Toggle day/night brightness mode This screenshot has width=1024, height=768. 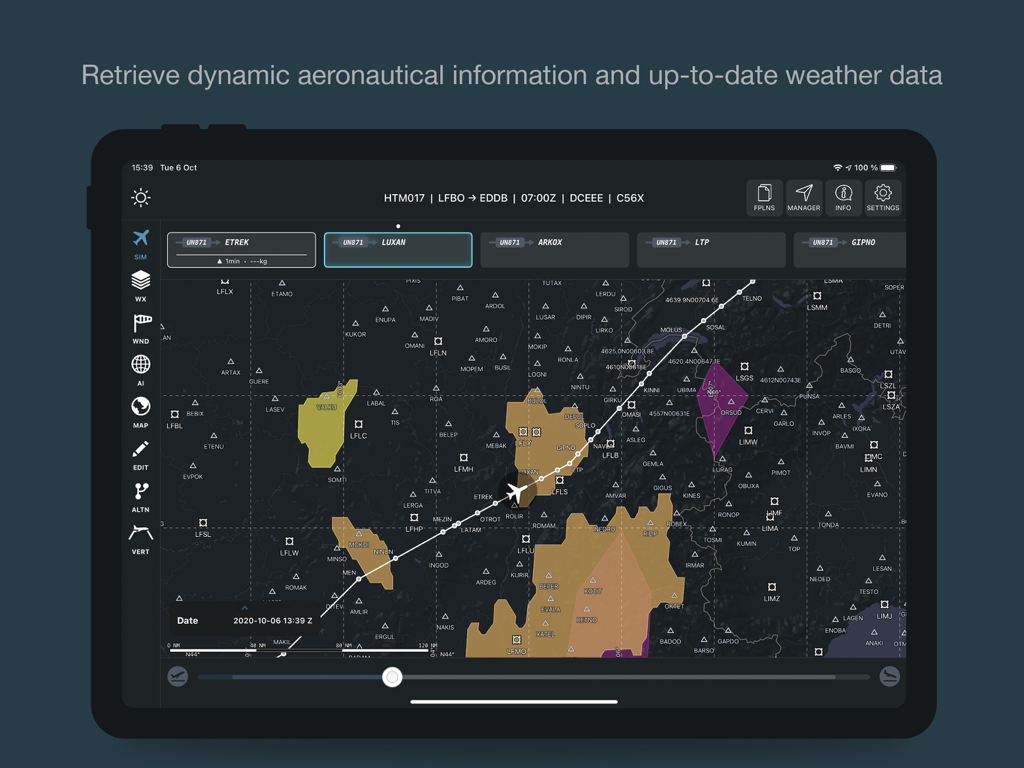click(x=140, y=197)
